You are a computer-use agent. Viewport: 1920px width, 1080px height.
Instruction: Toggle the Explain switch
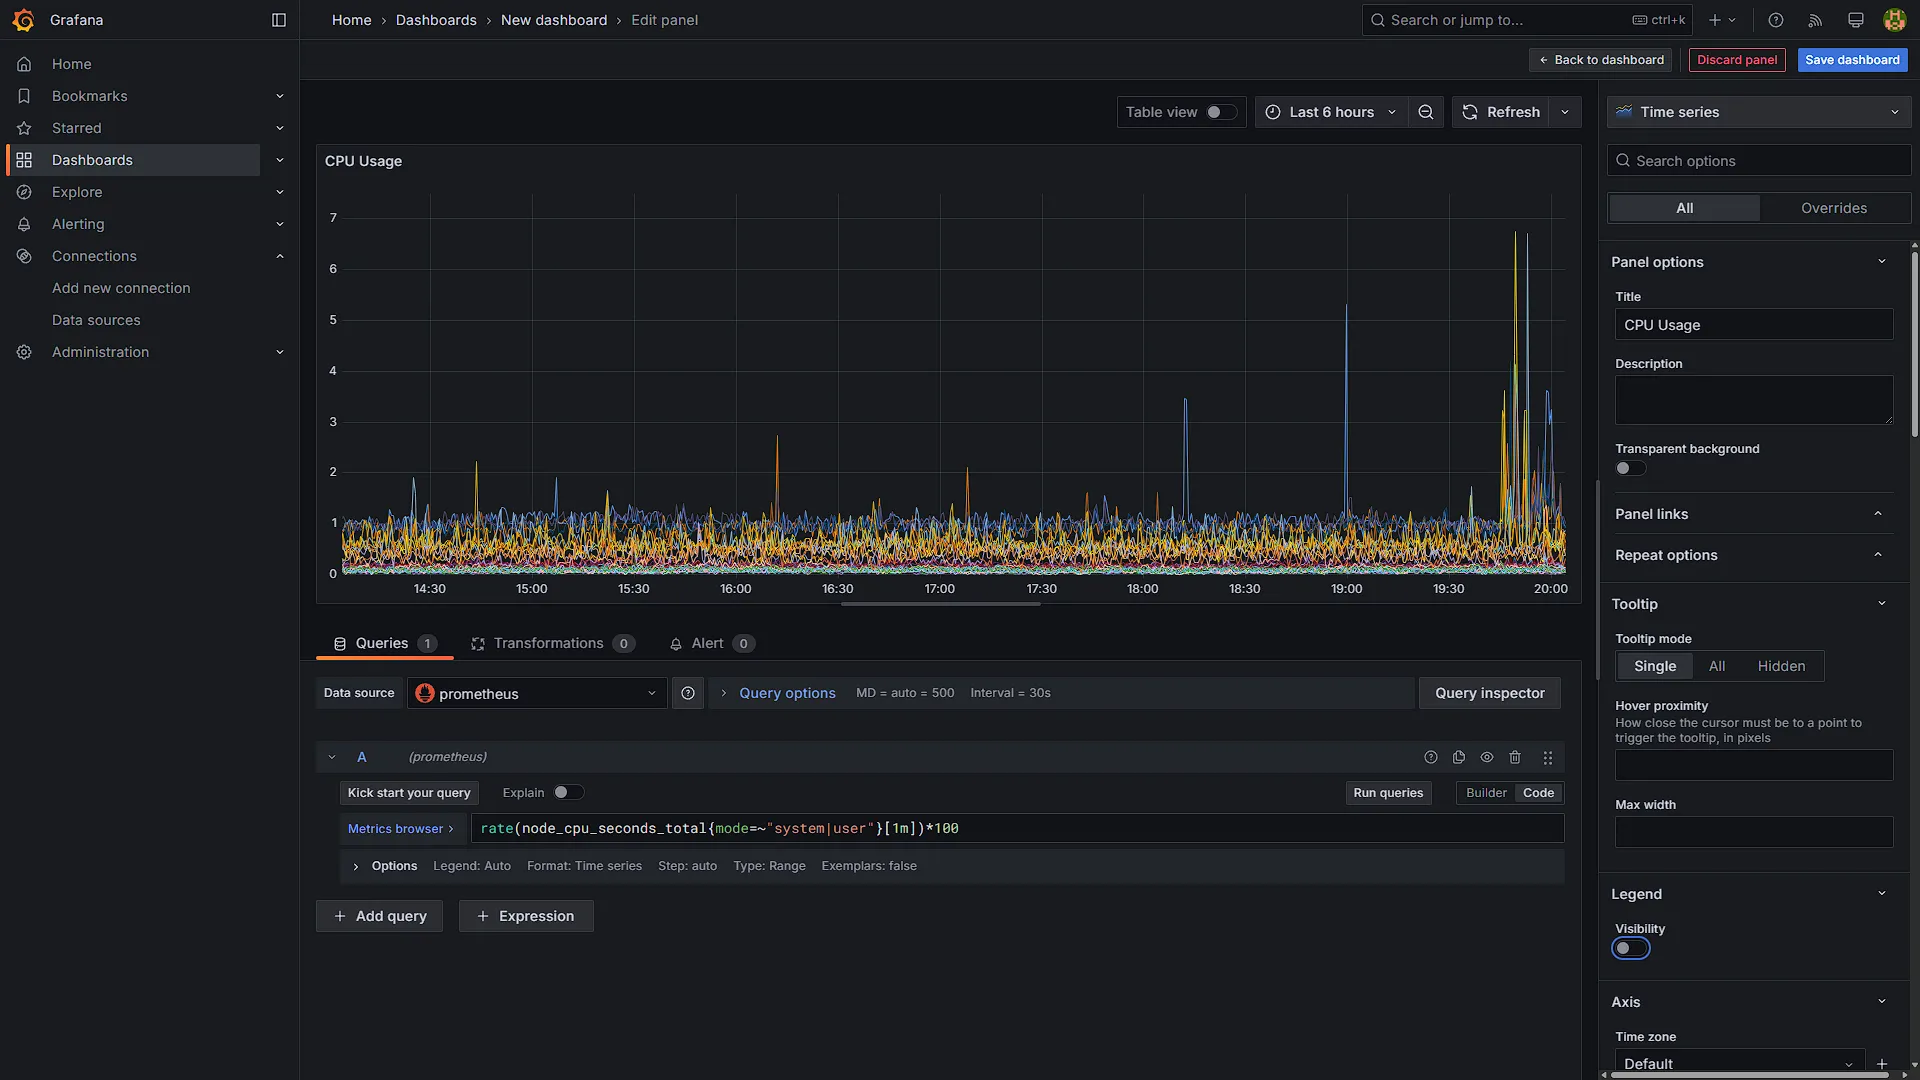(x=568, y=793)
